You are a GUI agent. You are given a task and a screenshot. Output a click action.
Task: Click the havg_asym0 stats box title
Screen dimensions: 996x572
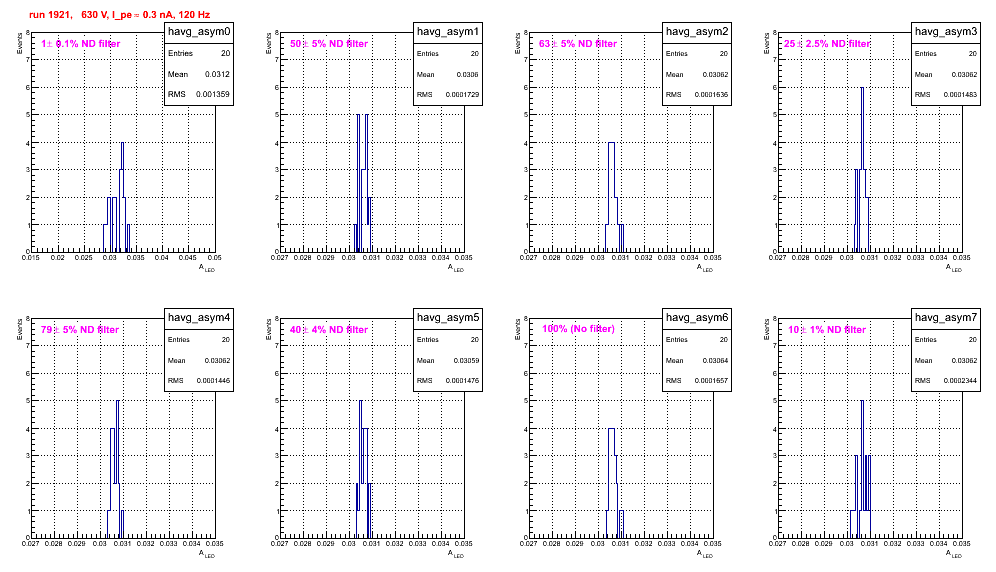click(199, 32)
